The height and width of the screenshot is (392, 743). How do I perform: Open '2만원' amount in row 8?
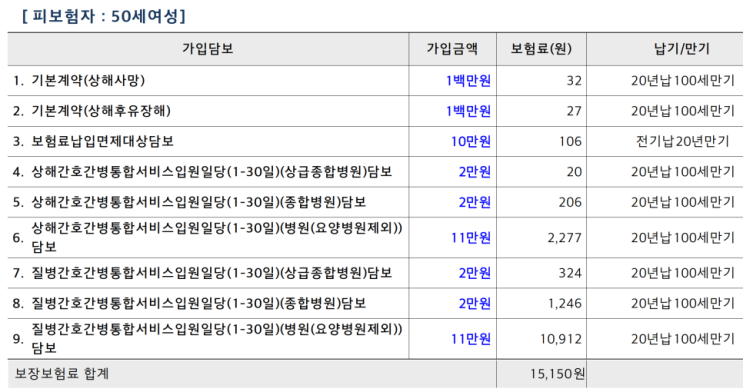pos(474,303)
